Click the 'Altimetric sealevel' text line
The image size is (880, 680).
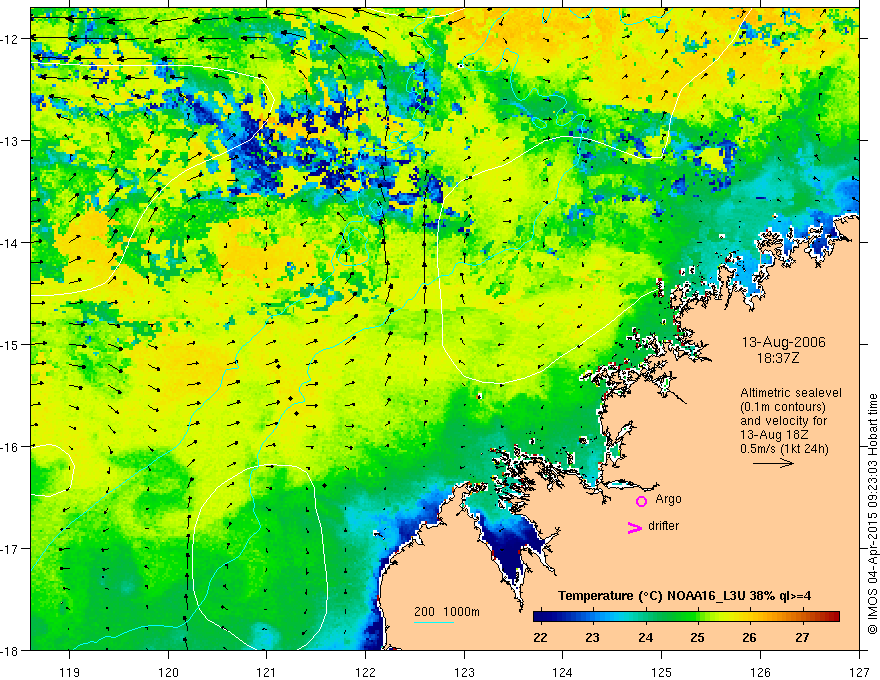(x=791, y=393)
